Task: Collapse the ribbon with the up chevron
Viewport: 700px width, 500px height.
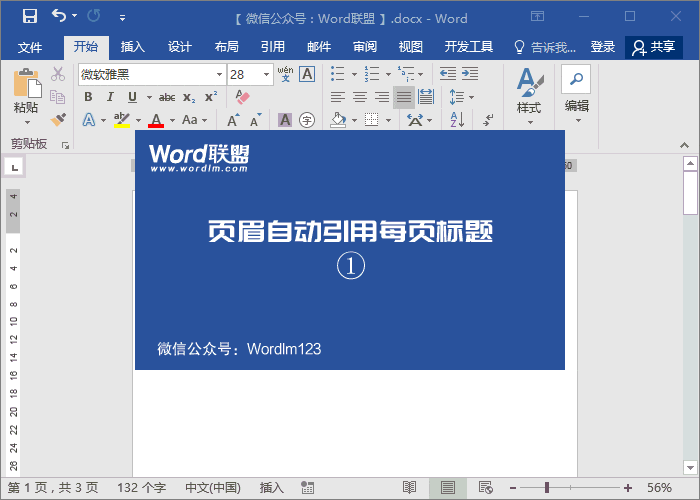Action: [x=684, y=146]
